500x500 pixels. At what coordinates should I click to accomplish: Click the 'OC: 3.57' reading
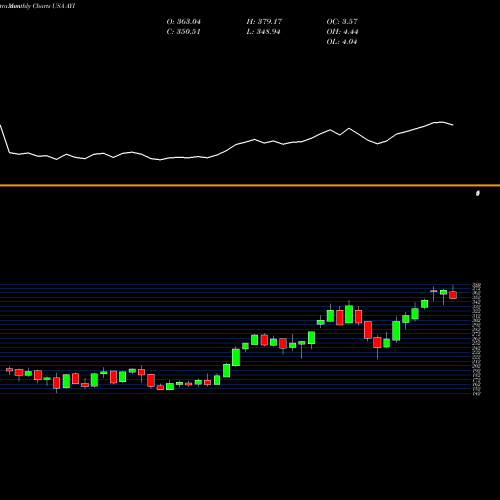pyautogui.click(x=342, y=22)
